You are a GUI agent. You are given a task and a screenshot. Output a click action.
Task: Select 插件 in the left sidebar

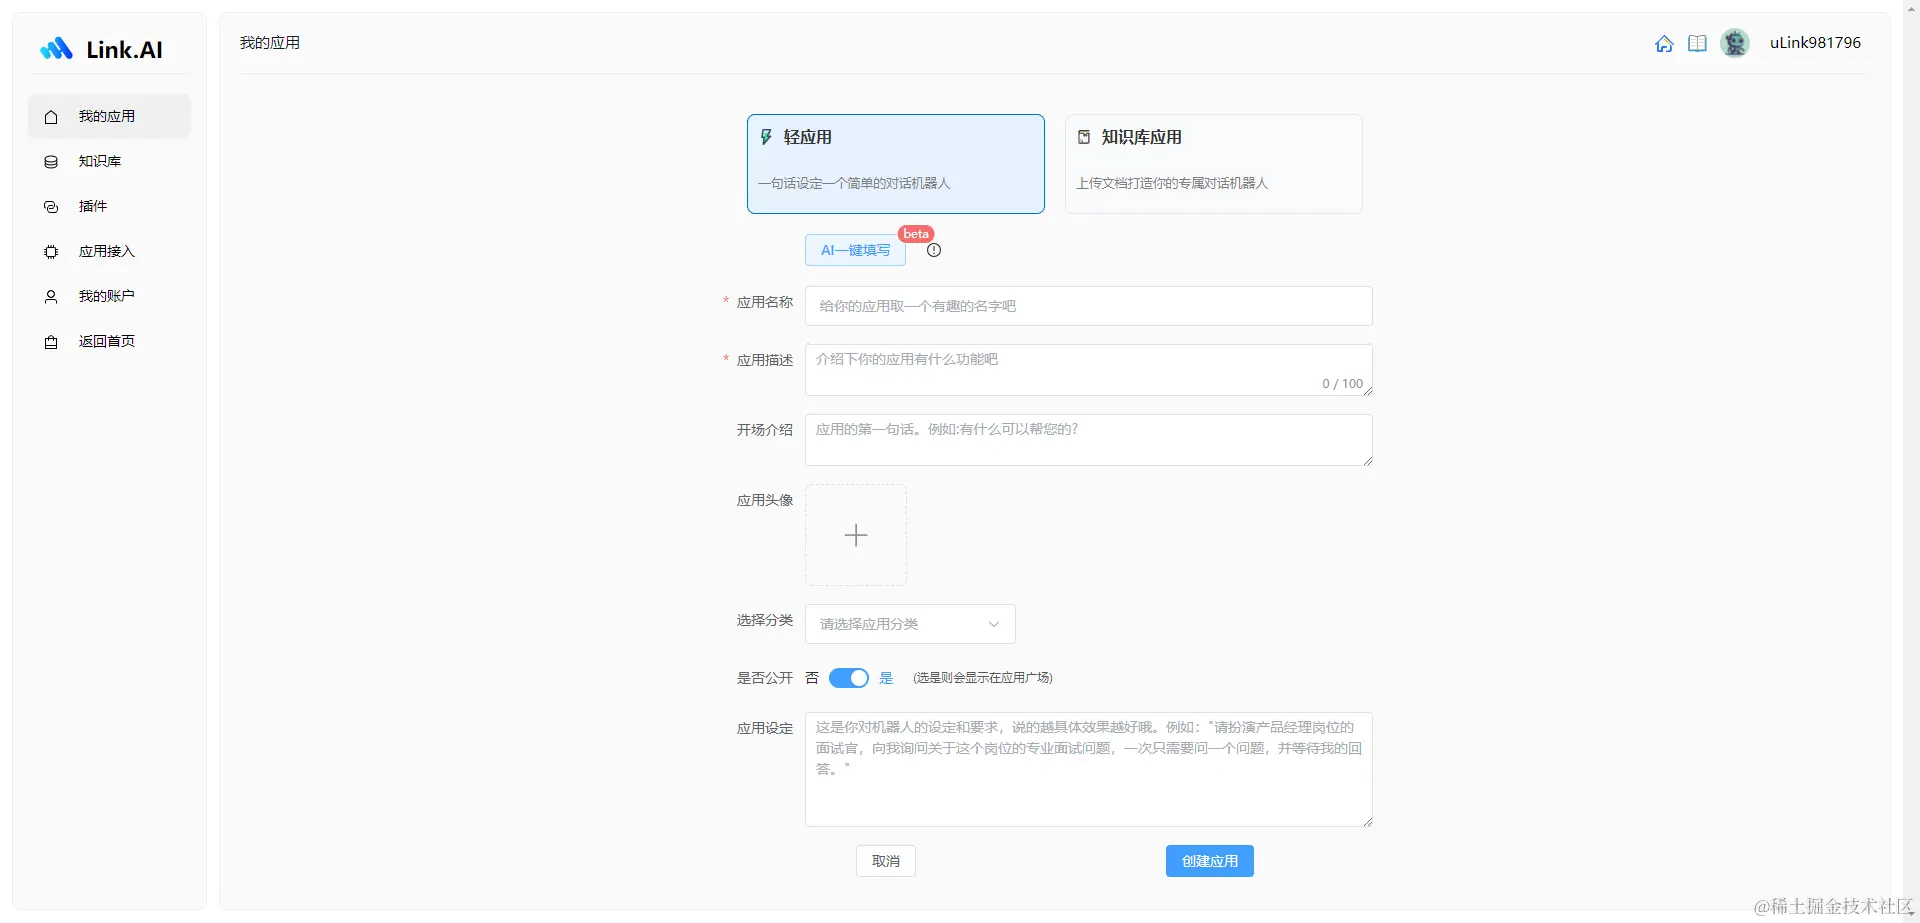(x=92, y=206)
